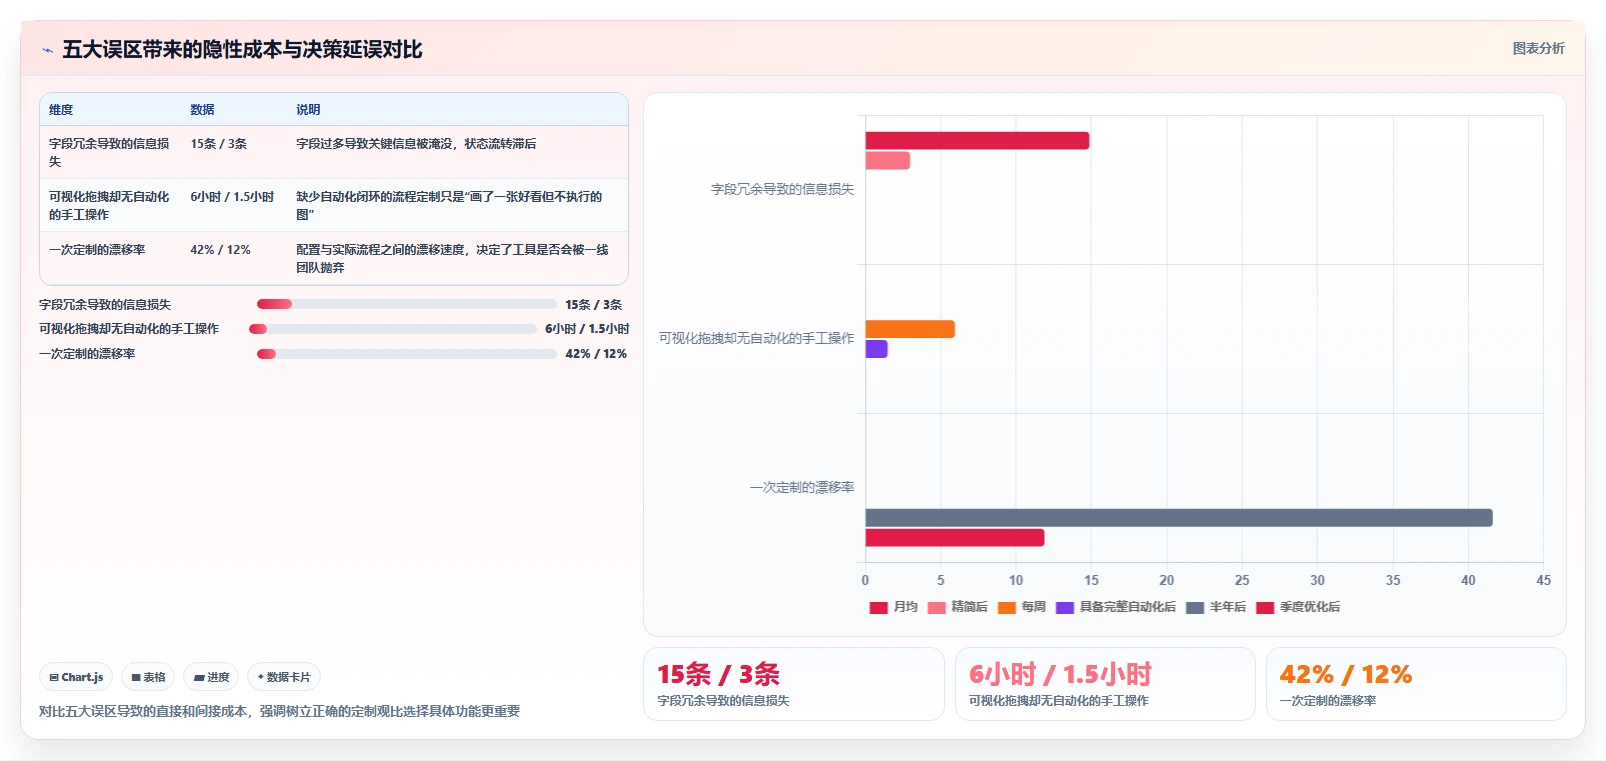Toggle the 具备完整自动化后 legend series

[1116, 607]
